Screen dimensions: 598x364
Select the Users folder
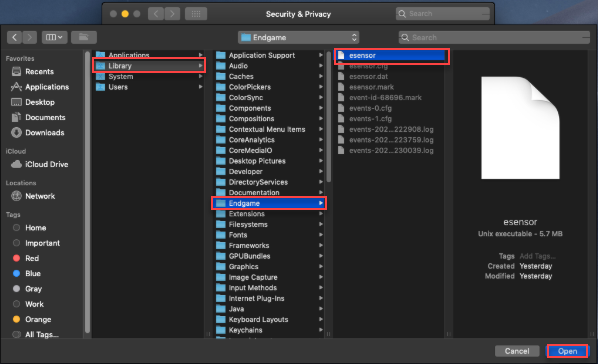(149, 87)
